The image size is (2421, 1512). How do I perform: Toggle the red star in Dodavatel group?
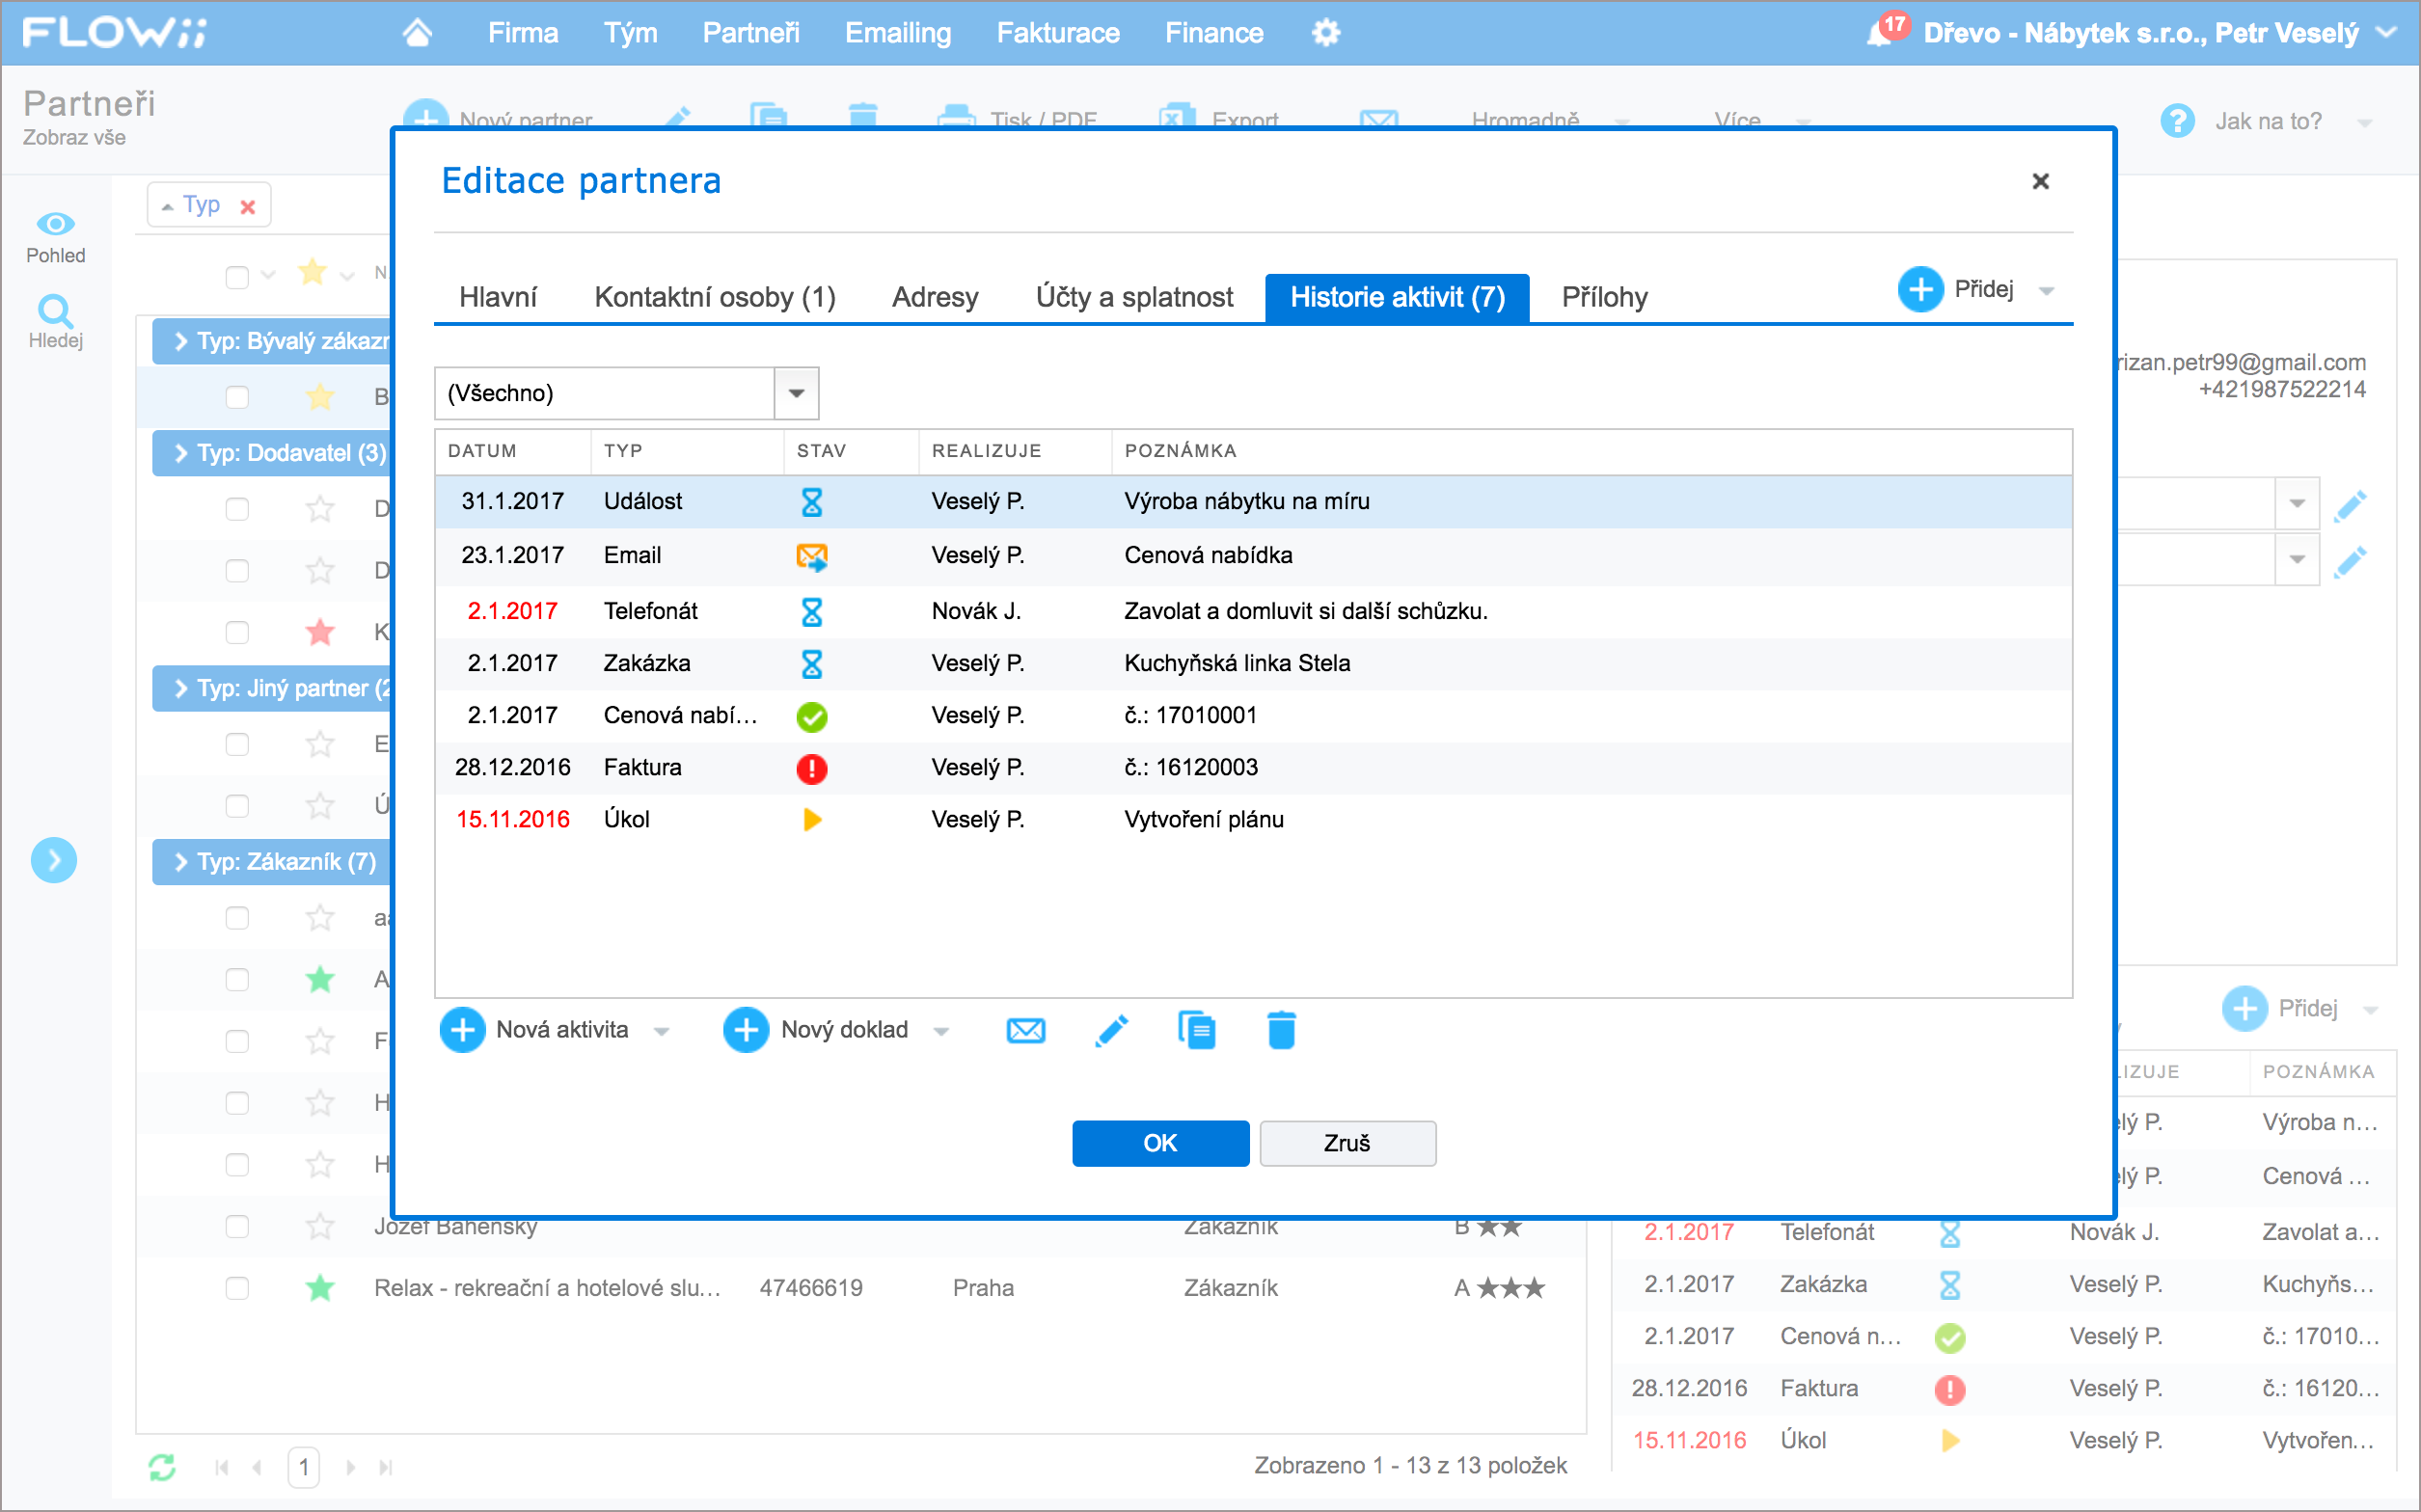click(320, 631)
